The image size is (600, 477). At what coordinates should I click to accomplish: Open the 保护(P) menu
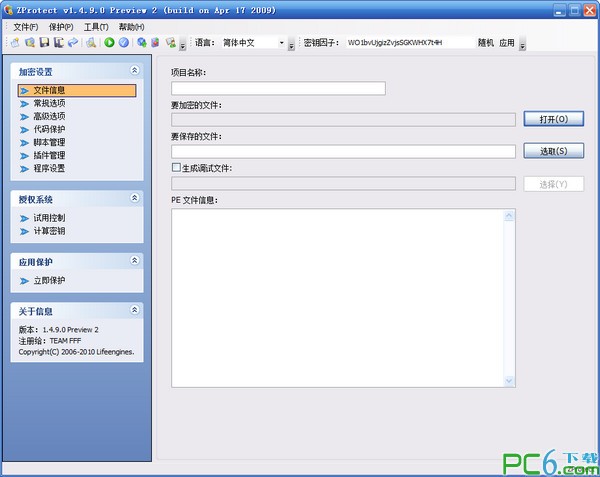click(61, 27)
